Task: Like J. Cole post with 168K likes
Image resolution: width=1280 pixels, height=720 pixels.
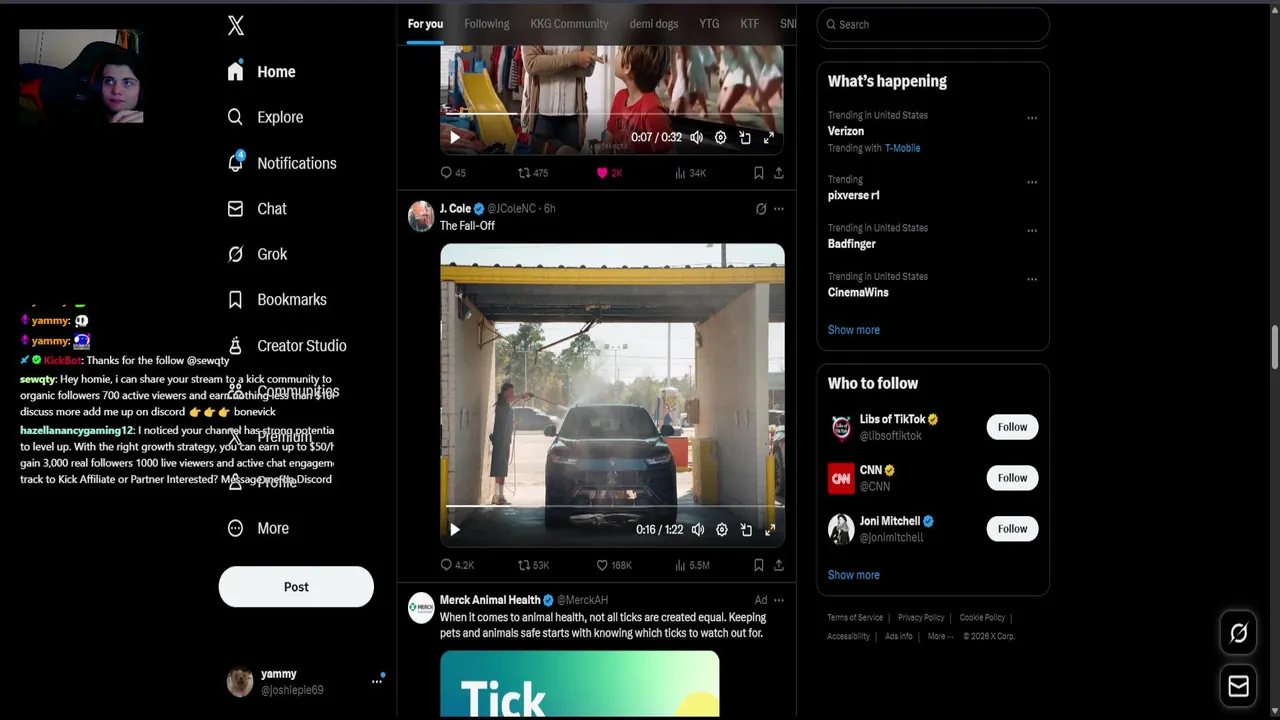Action: click(x=614, y=565)
